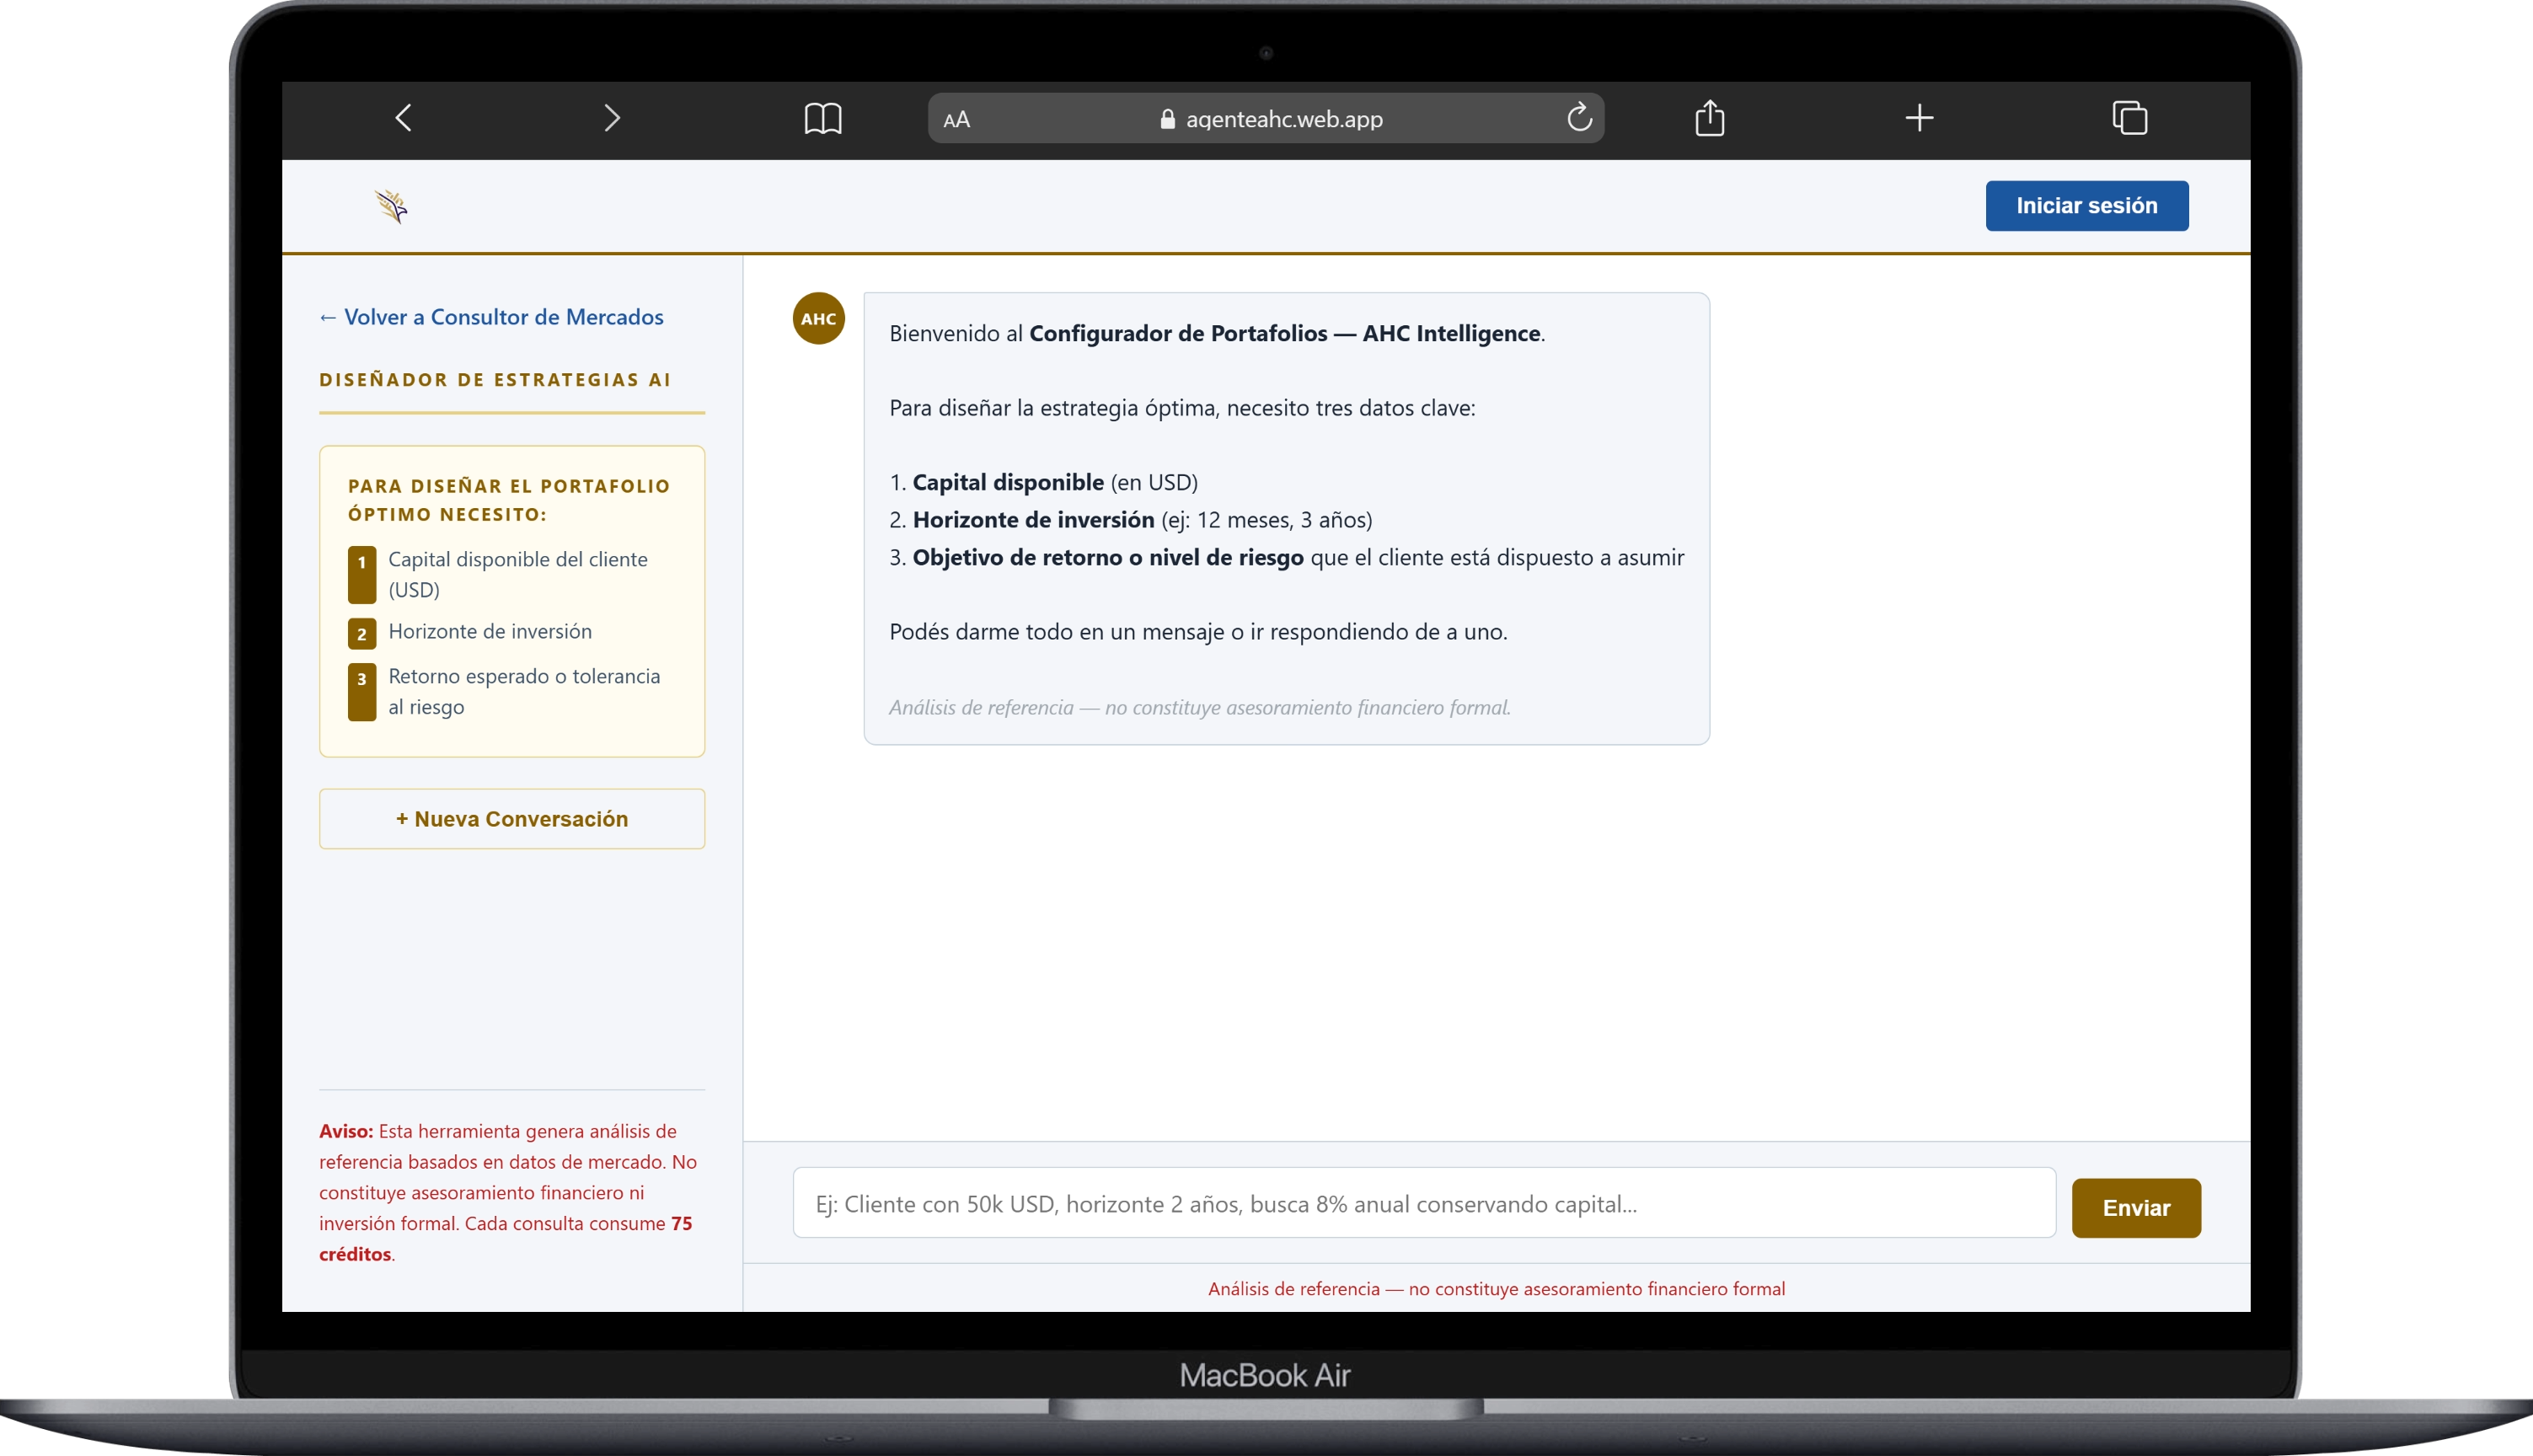Image resolution: width=2533 pixels, height=1456 pixels.
Task: Click the address bar showing agenteahc.web.app
Action: click(x=1266, y=118)
